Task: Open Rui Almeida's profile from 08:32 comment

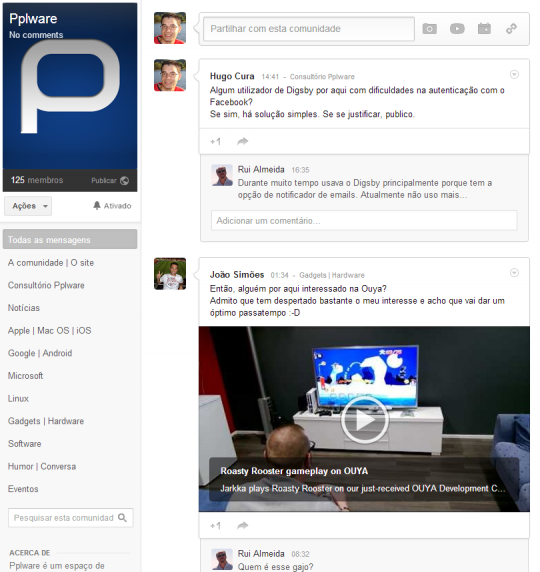Action: (x=261, y=553)
